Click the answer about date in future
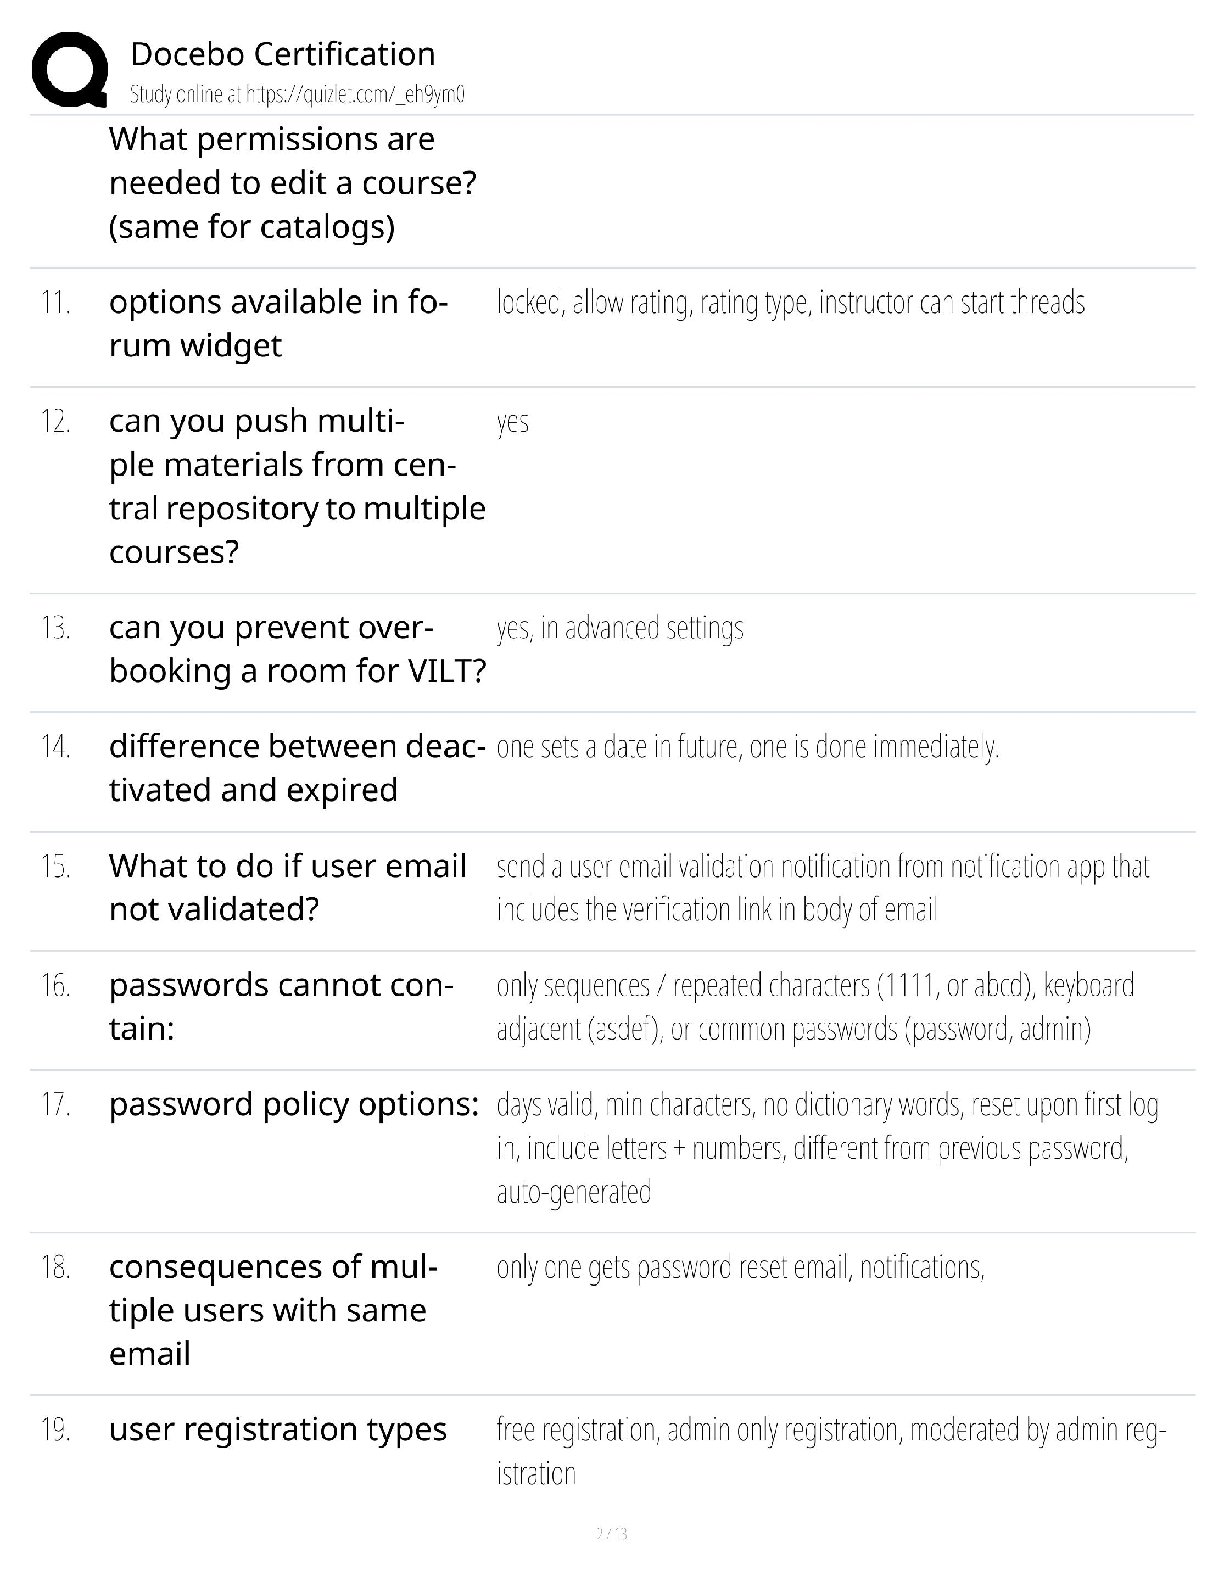The height and width of the screenshot is (1584, 1224). click(x=747, y=748)
